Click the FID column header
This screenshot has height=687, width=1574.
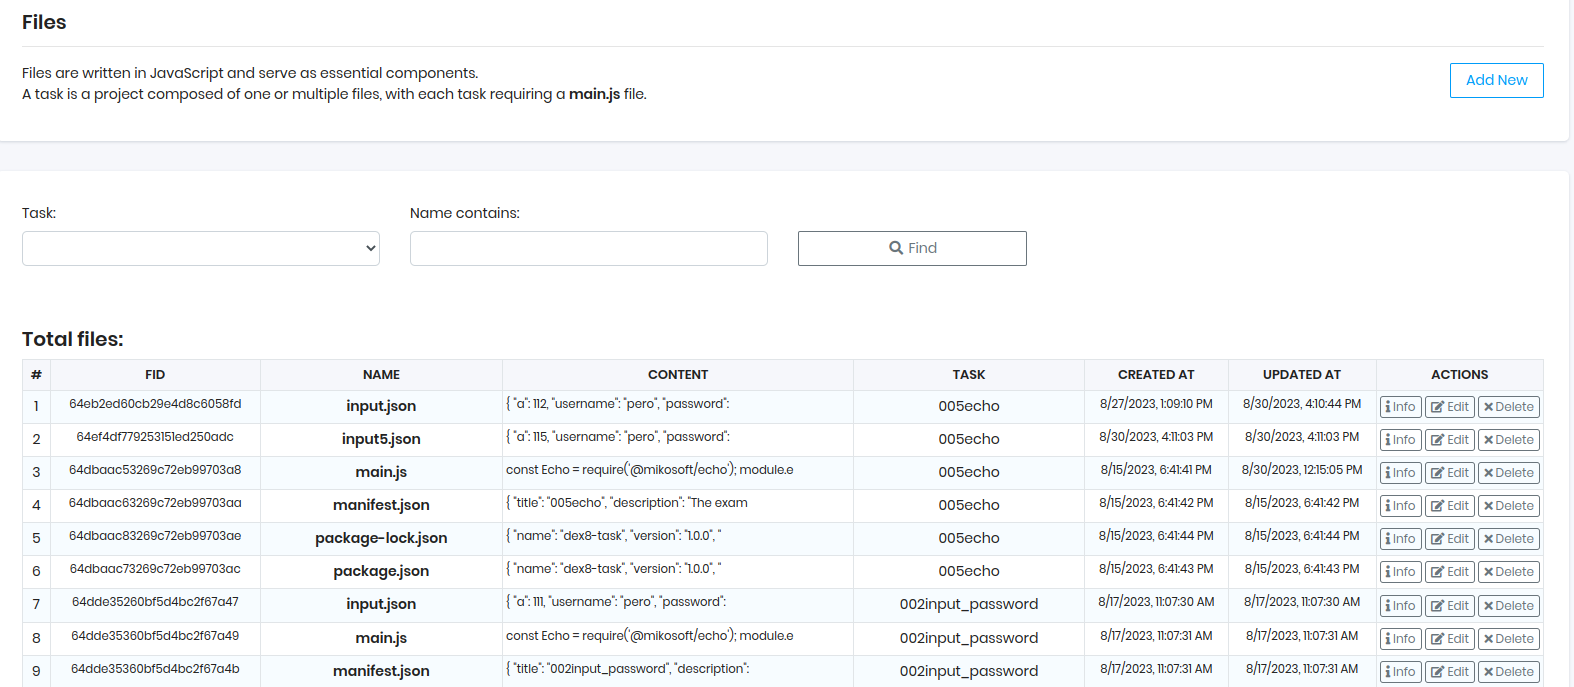coord(155,375)
